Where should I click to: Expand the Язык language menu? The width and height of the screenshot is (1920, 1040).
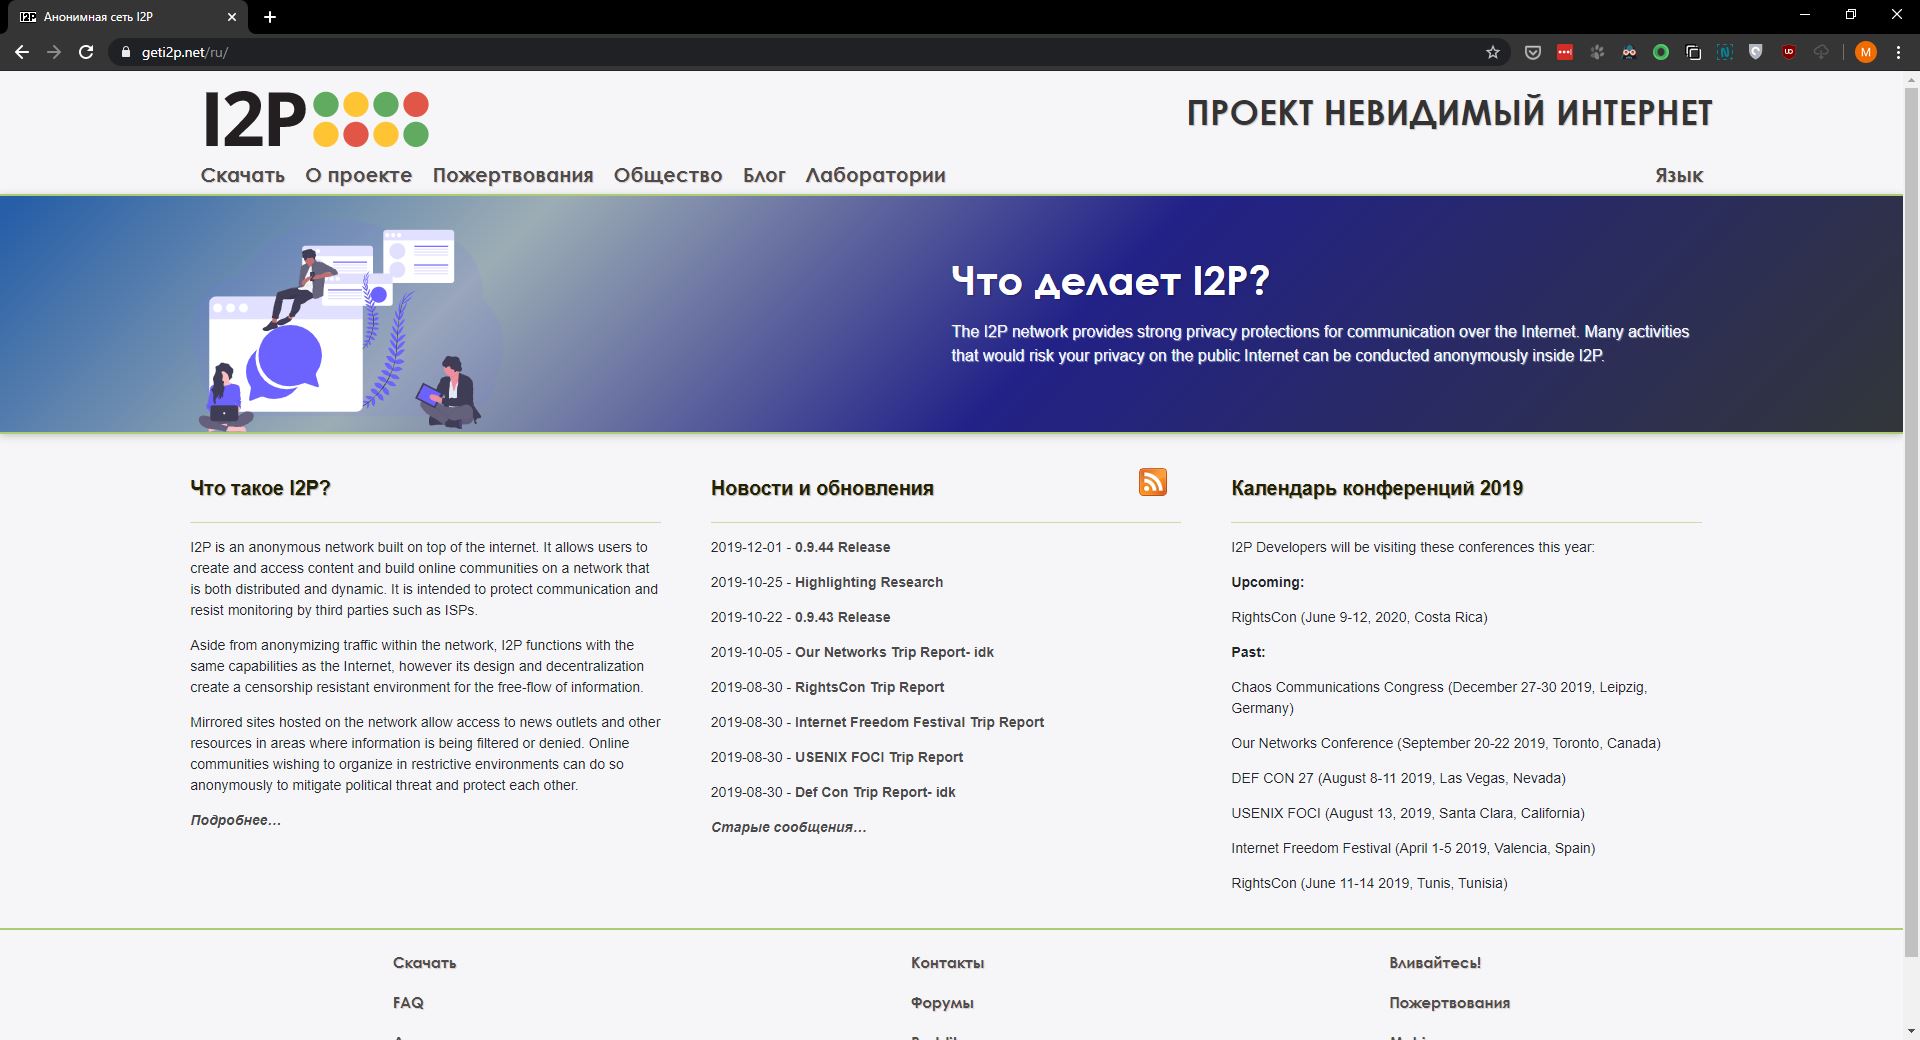pyautogui.click(x=1678, y=176)
